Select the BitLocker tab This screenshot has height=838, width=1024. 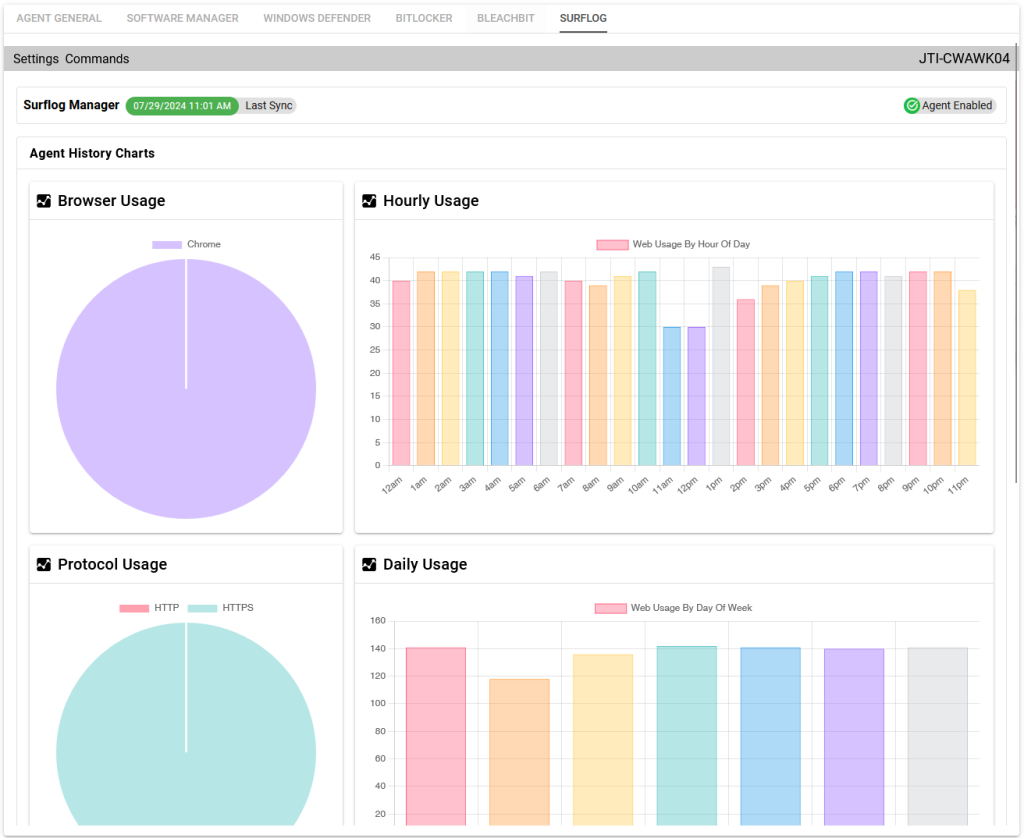(x=423, y=18)
